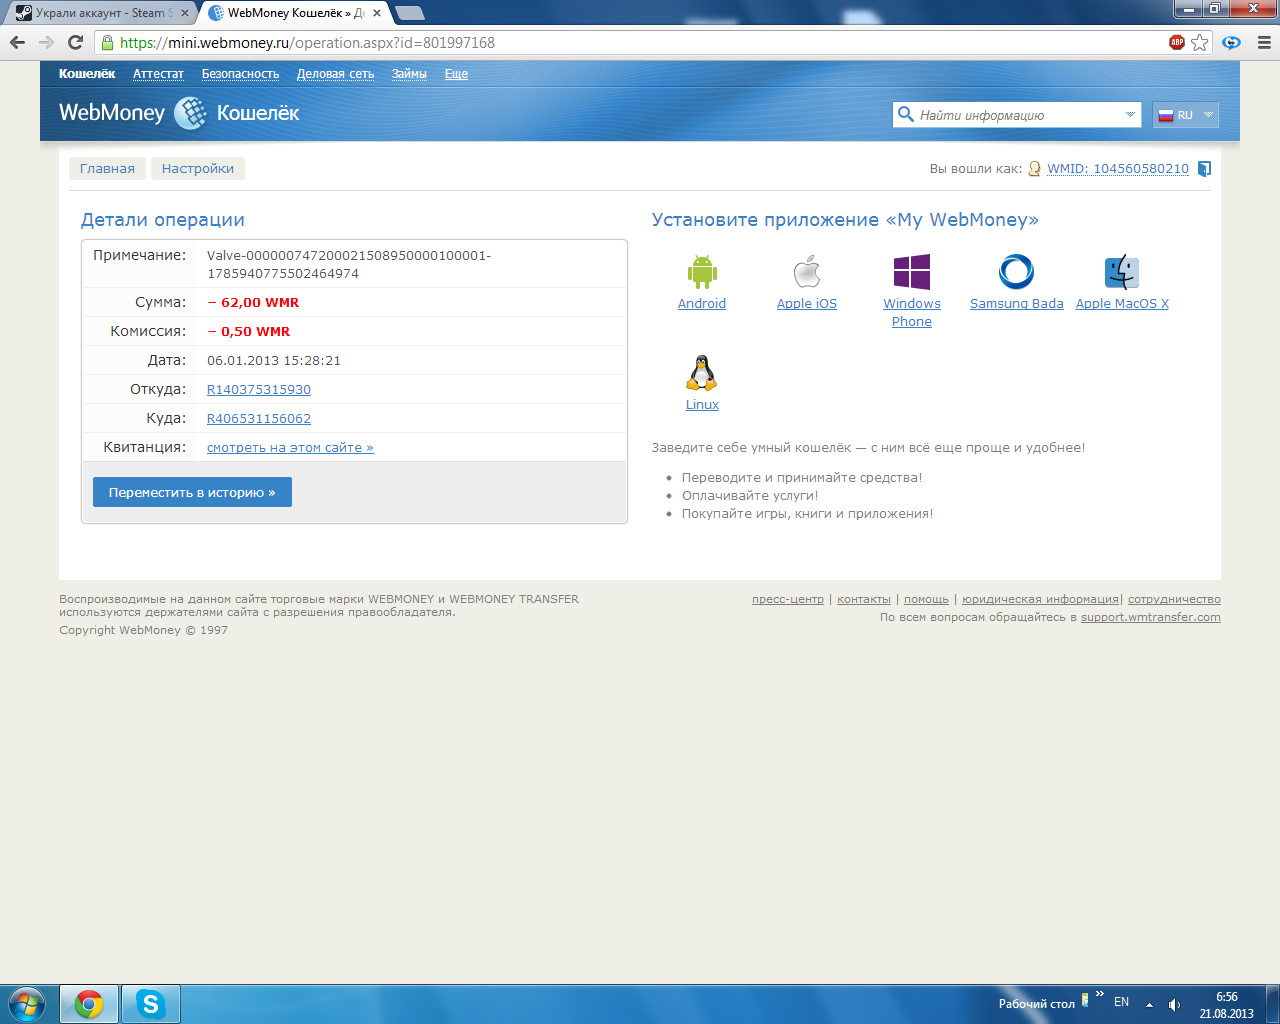The width and height of the screenshot is (1280, 1024).
Task: Click the Найти информацию search field
Action: (x=1016, y=115)
